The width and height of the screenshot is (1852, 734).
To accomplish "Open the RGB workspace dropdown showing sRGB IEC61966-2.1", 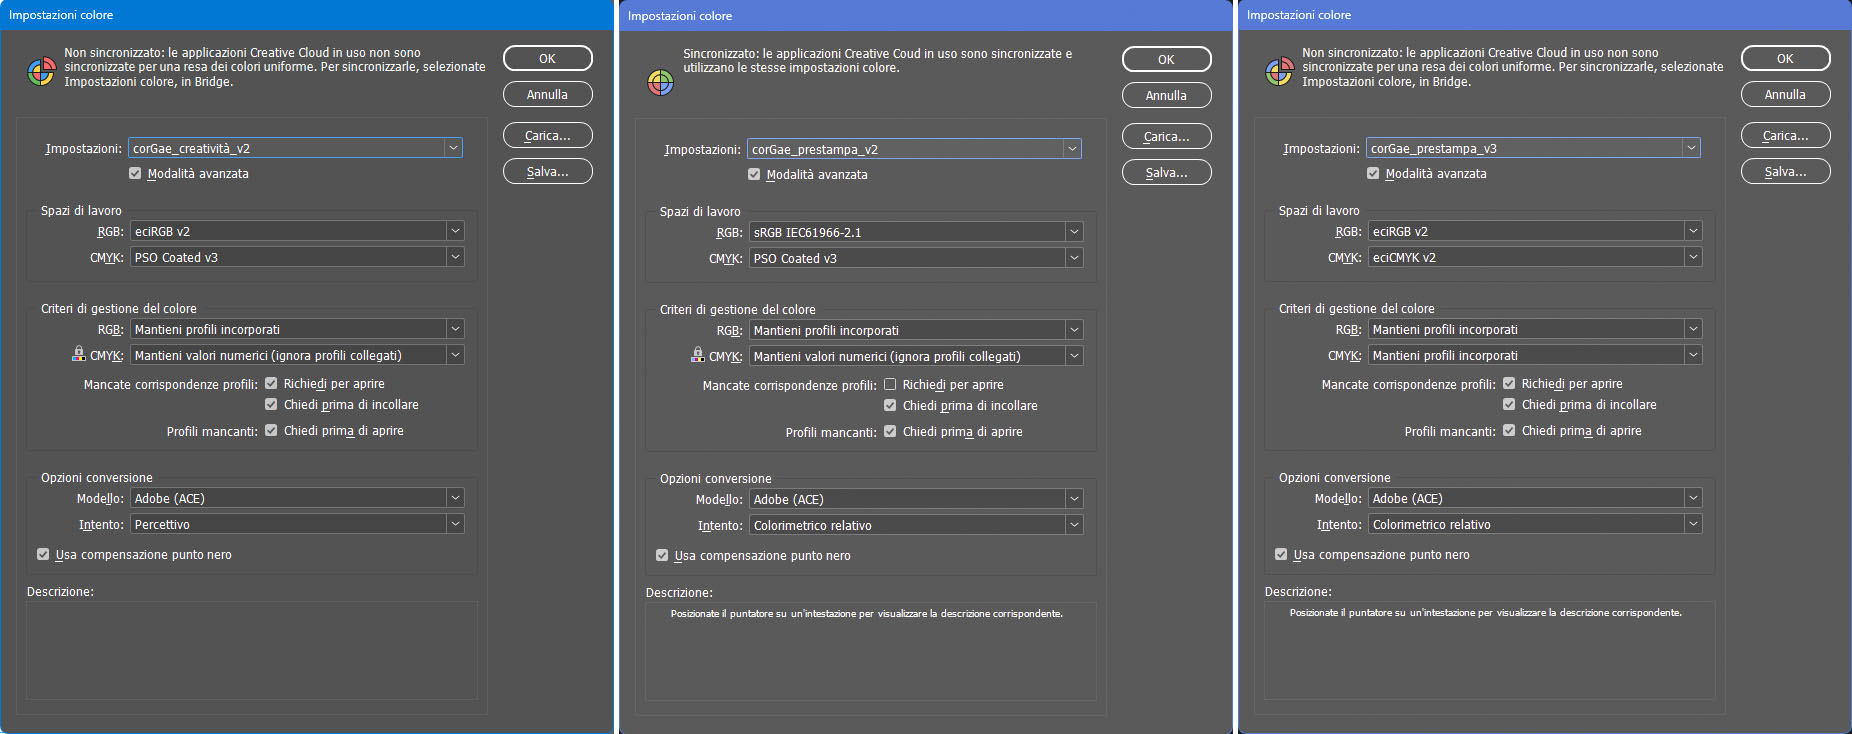I will click(916, 232).
